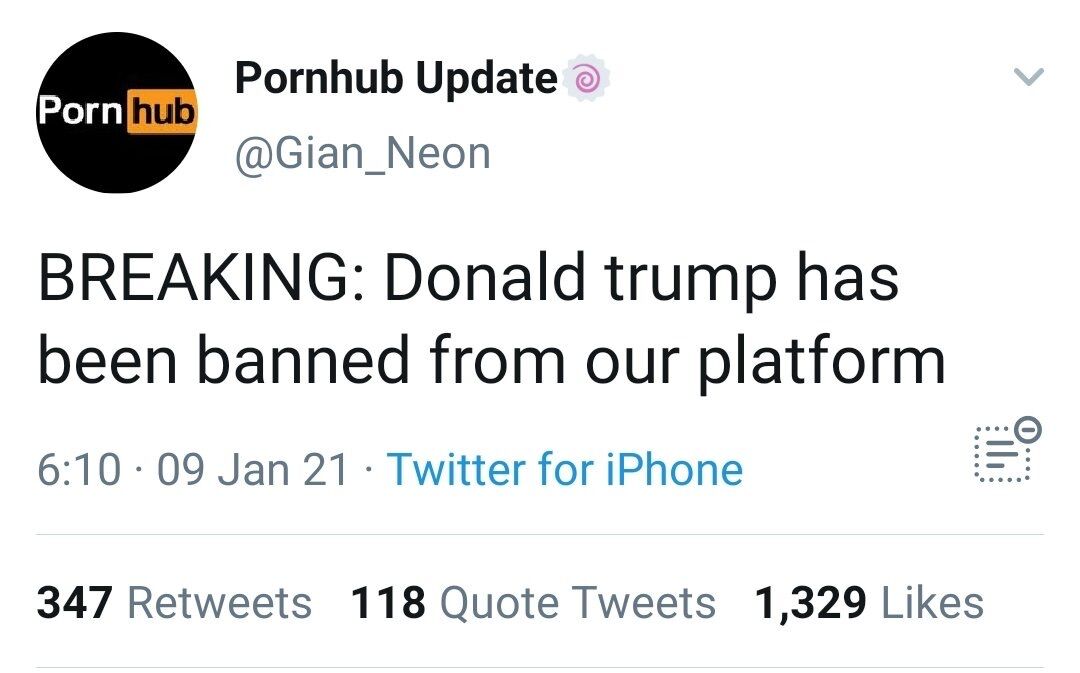Viewport: 1080px width, 673px height.
Task: Show the Retweets list
Action: (220, 603)
